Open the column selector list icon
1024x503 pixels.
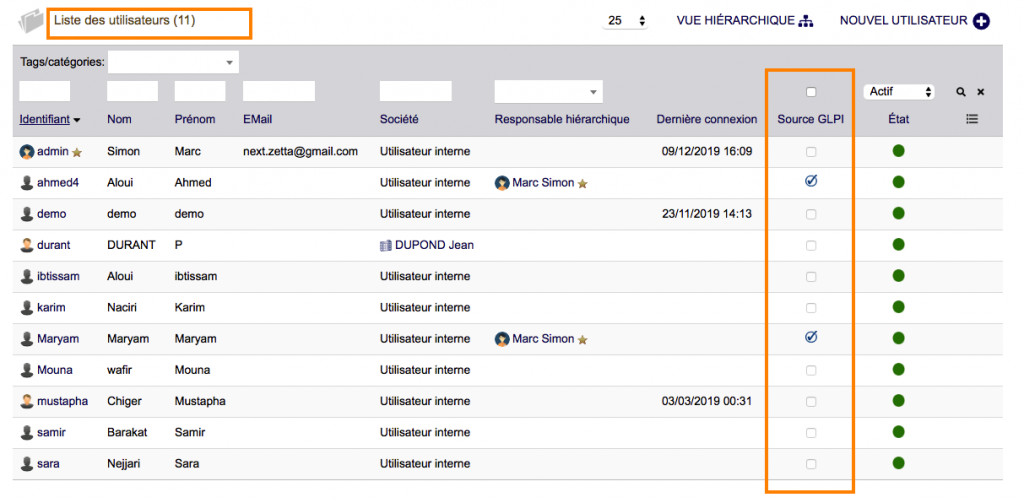tap(972, 119)
